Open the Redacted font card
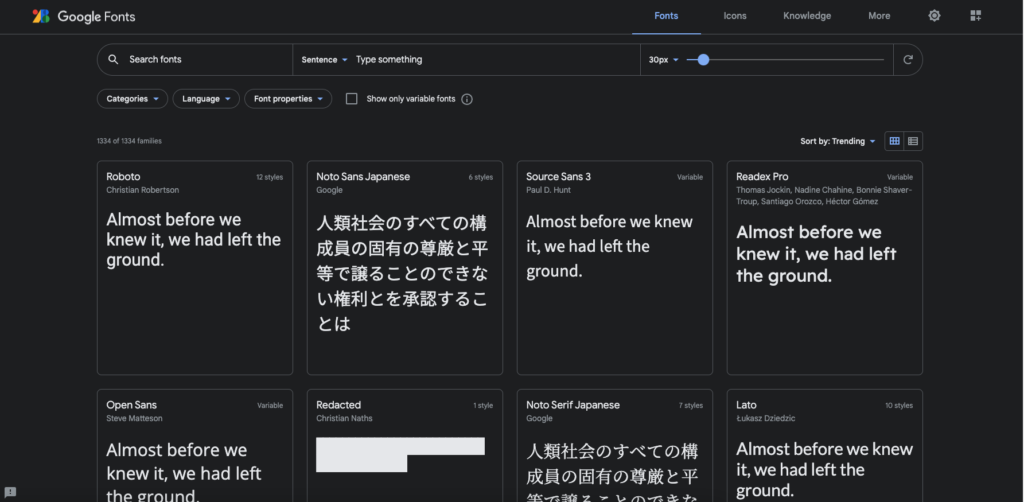 pyautogui.click(x=405, y=446)
